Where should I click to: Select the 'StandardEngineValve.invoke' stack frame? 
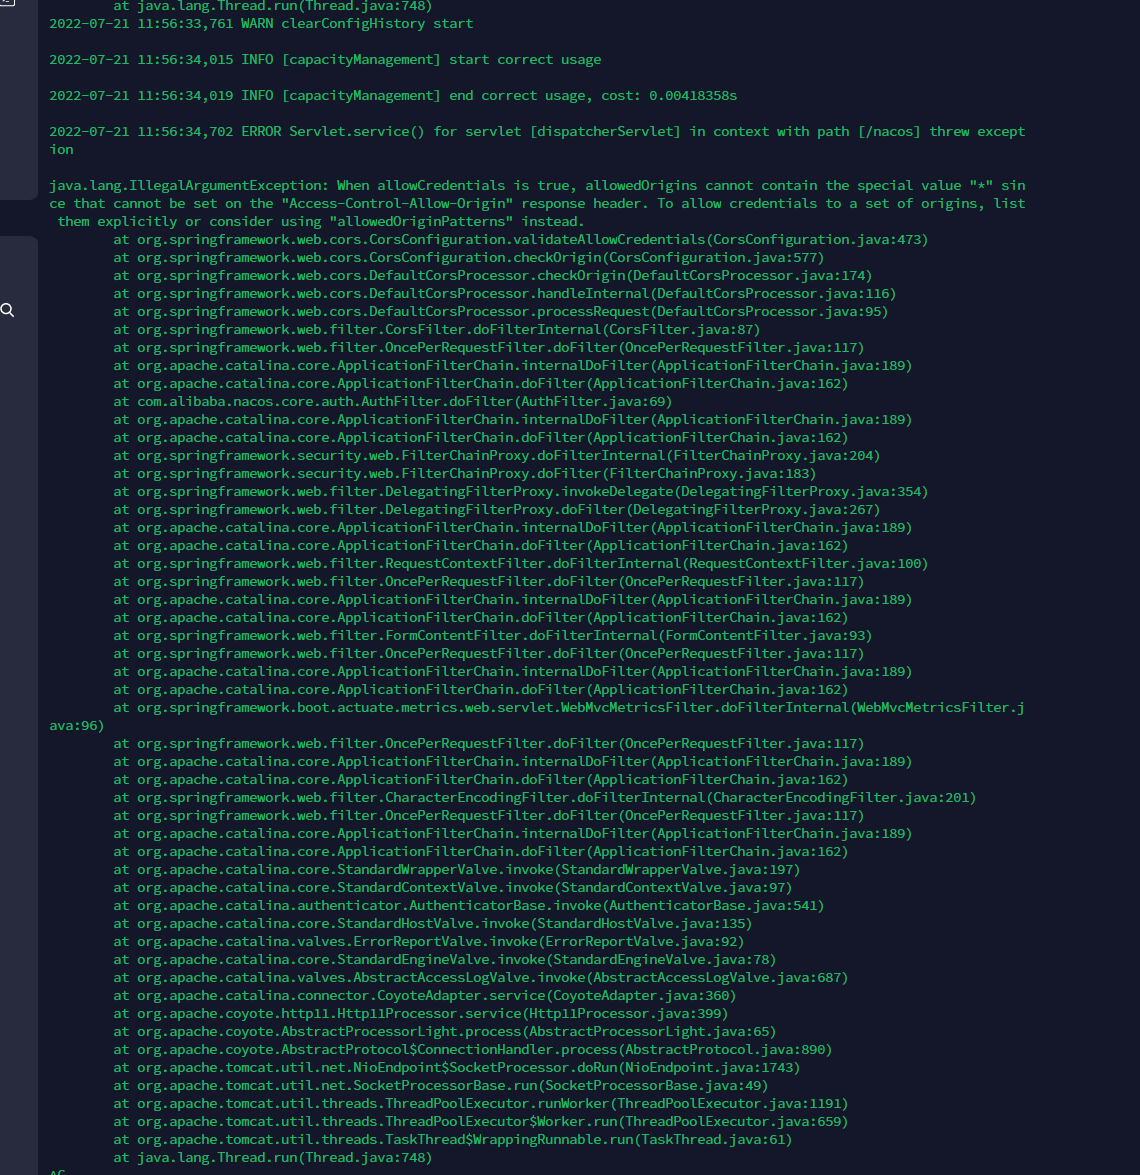pyautogui.click(x=444, y=959)
